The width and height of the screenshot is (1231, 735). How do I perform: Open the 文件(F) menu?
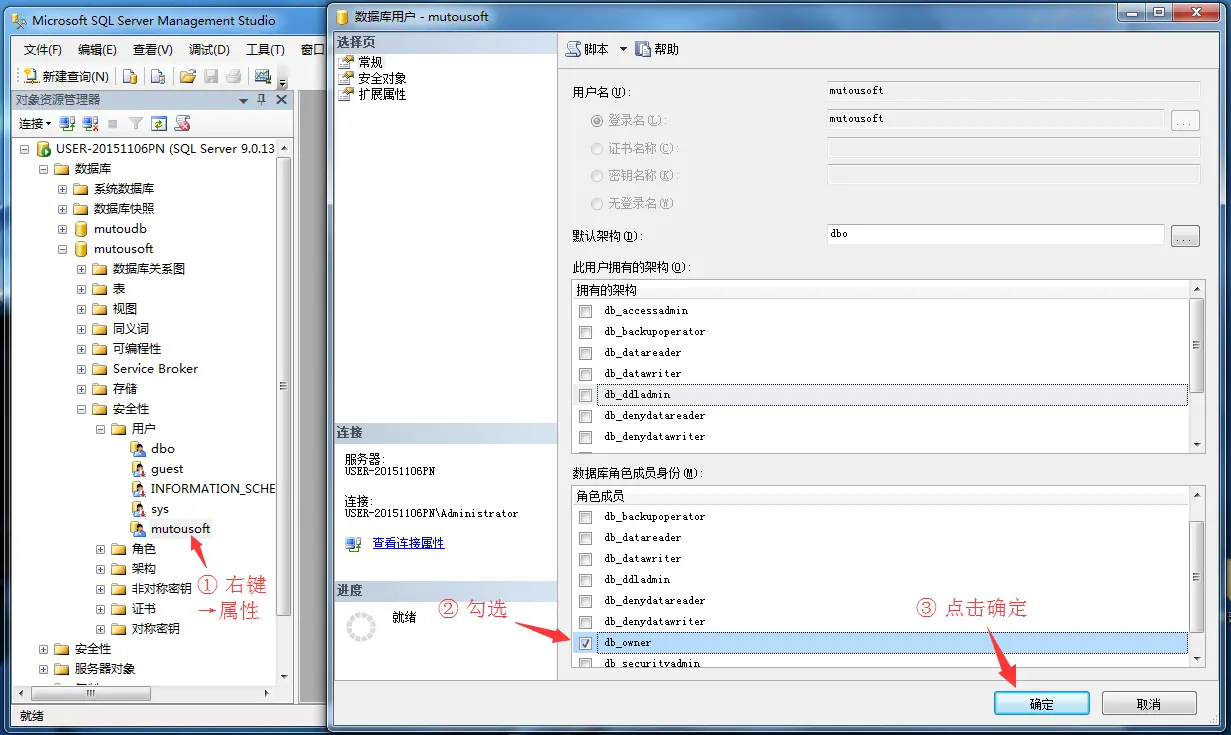coord(43,49)
